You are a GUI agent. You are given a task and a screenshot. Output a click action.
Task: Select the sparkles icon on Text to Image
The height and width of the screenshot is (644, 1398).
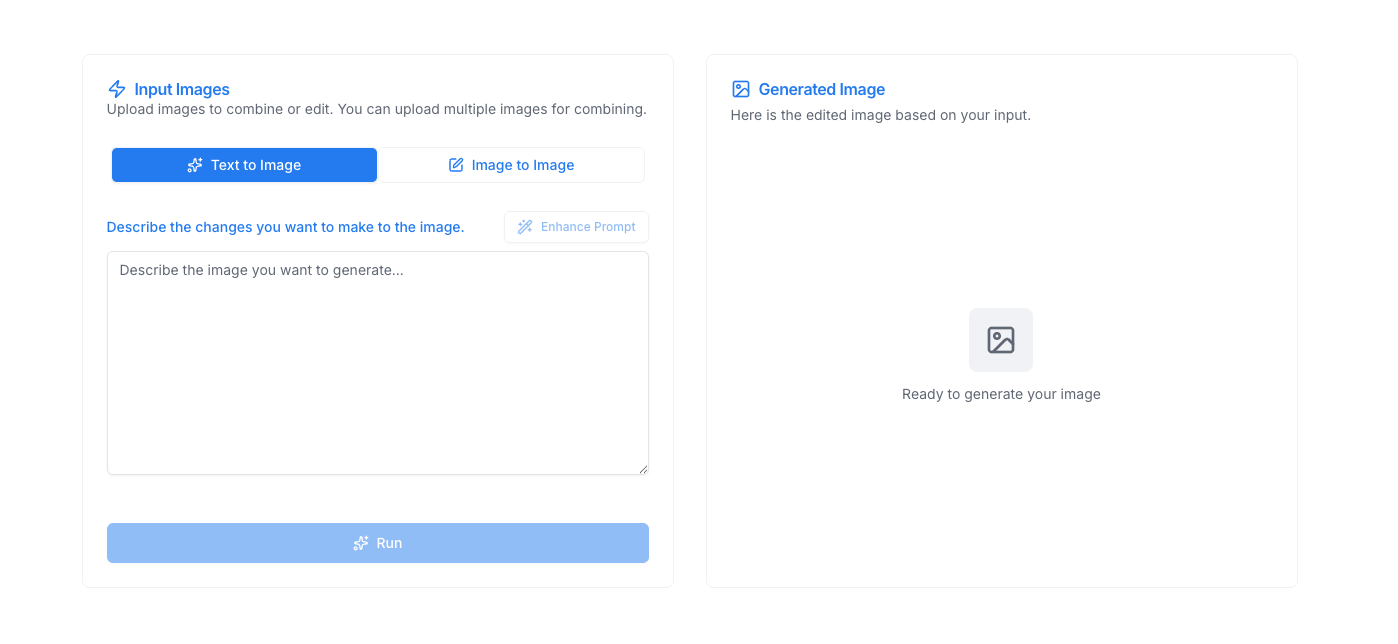tap(193, 164)
